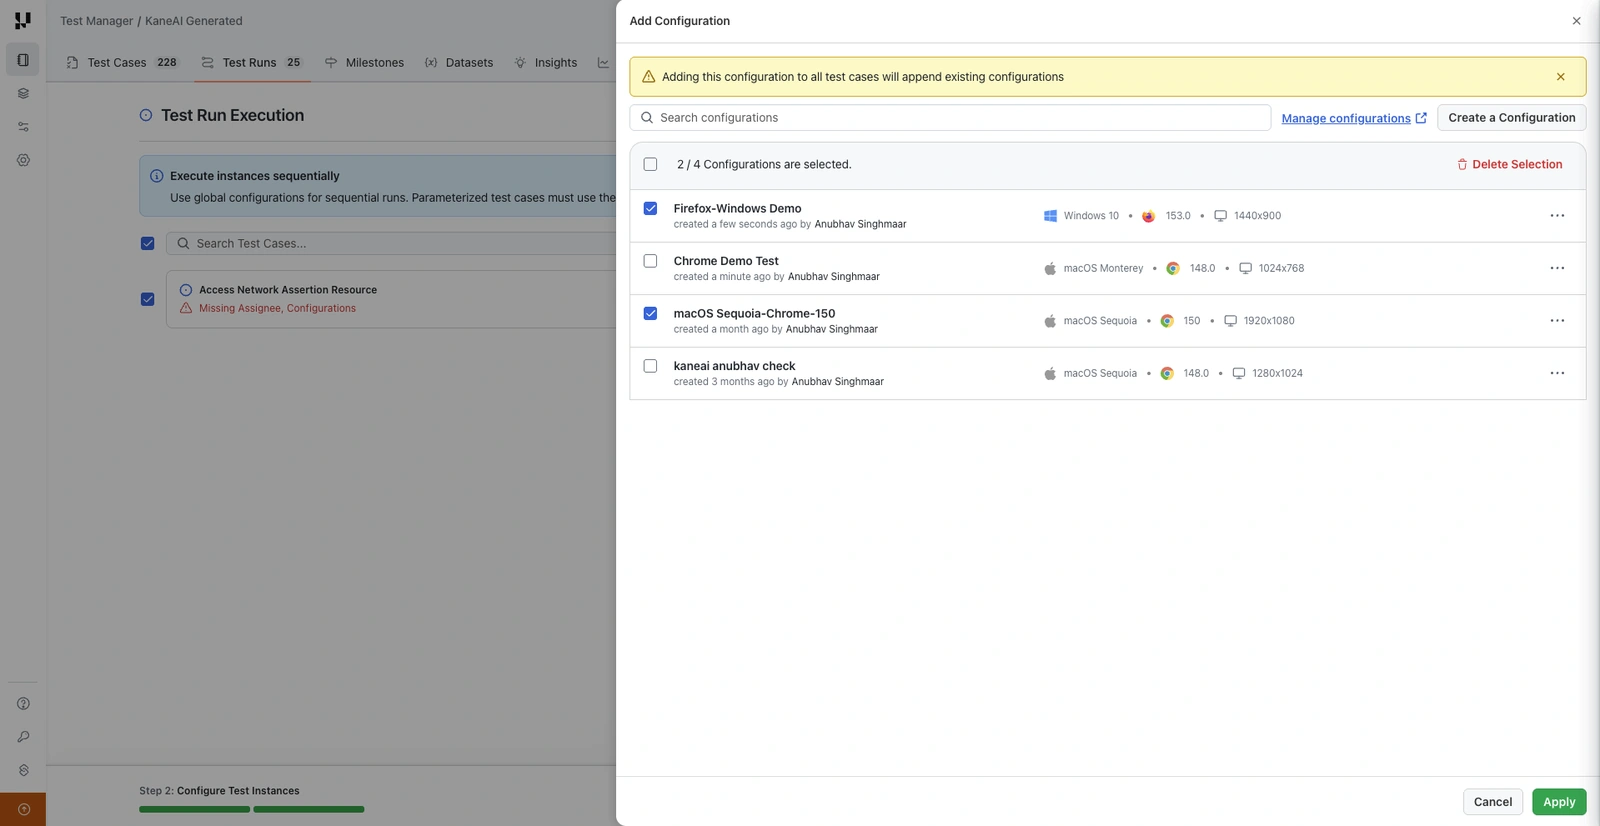Click the 'macOS Monterey' OS label
This screenshot has width=1600, height=826.
point(1103,268)
